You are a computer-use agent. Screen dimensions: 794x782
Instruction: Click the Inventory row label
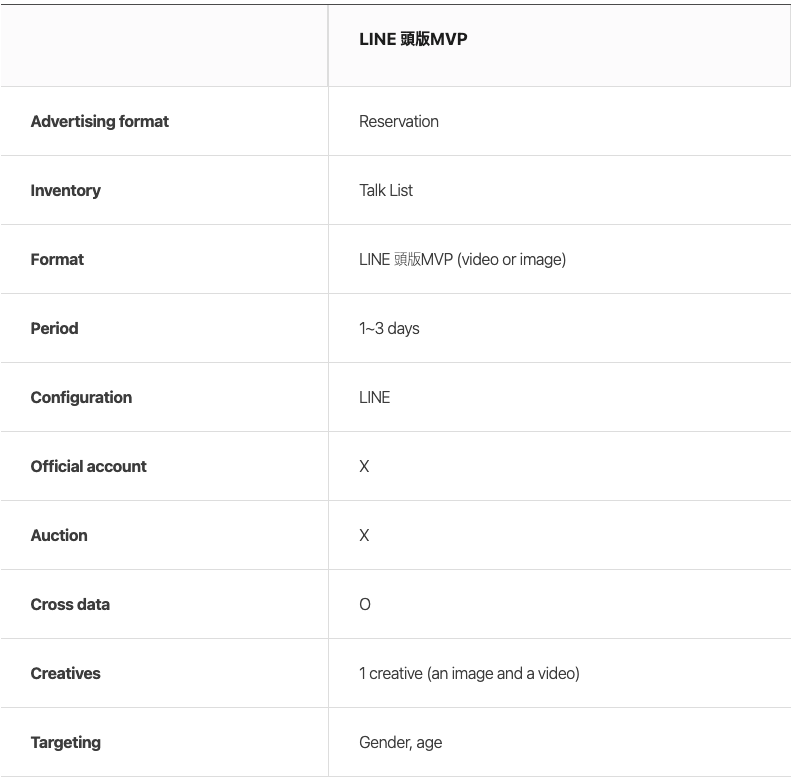point(66,190)
